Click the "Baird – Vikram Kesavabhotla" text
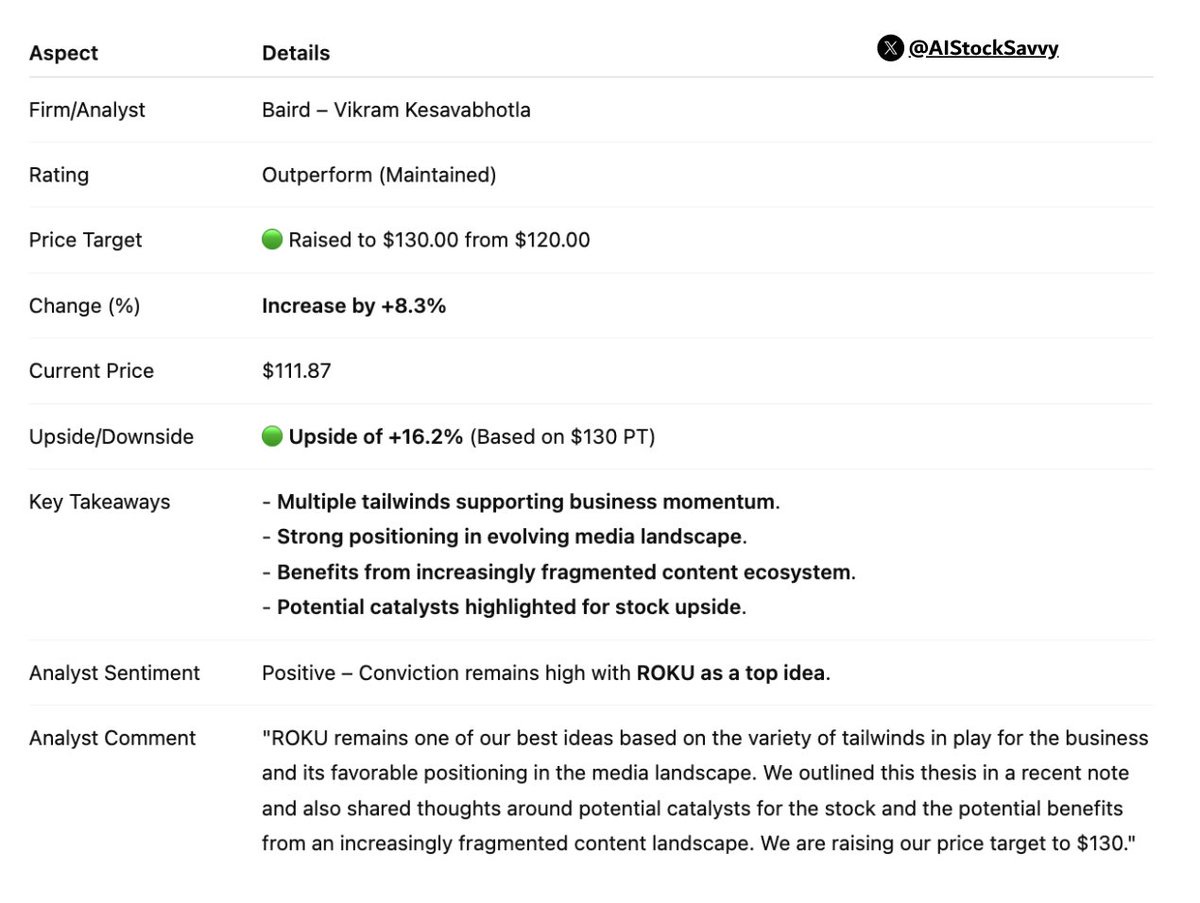This screenshot has height=903, width=1200. click(396, 110)
